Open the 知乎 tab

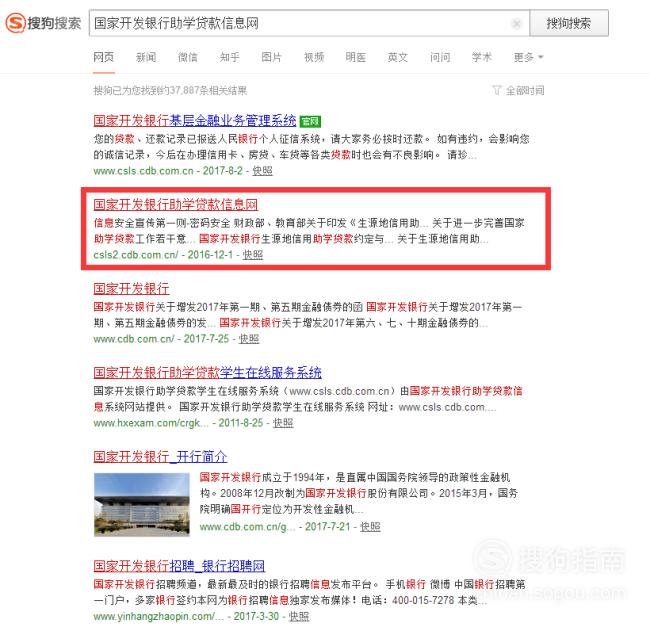[230, 57]
